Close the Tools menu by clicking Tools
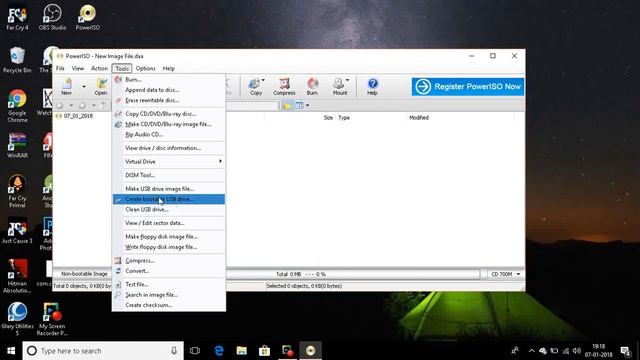The image size is (640, 360). click(122, 69)
